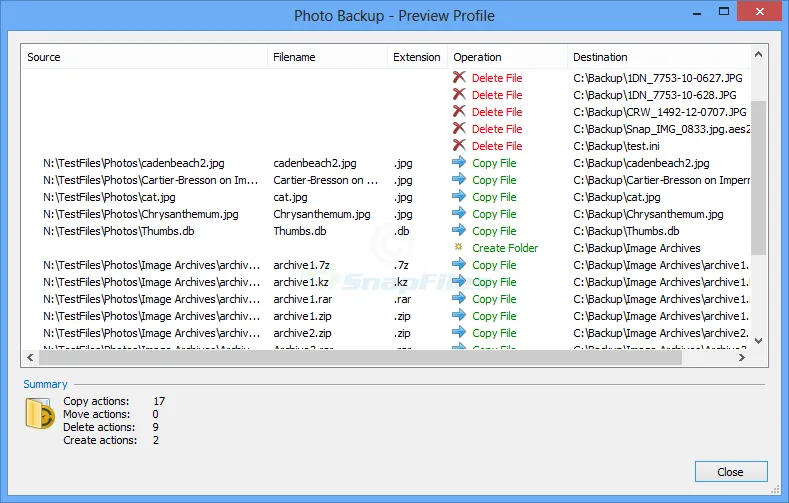This screenshot has height=503, width=789.
Task: Click the vertical scrollbar thumb
Action: point(759,178)
